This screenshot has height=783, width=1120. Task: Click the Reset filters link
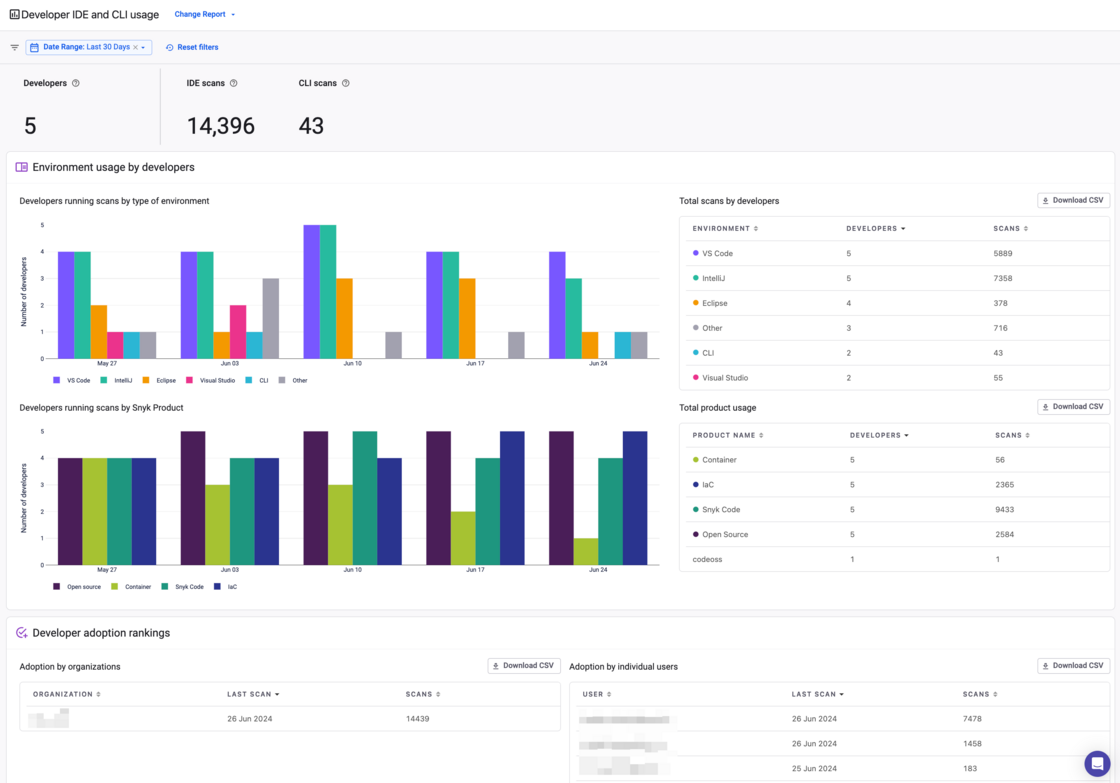click(197, 47)
